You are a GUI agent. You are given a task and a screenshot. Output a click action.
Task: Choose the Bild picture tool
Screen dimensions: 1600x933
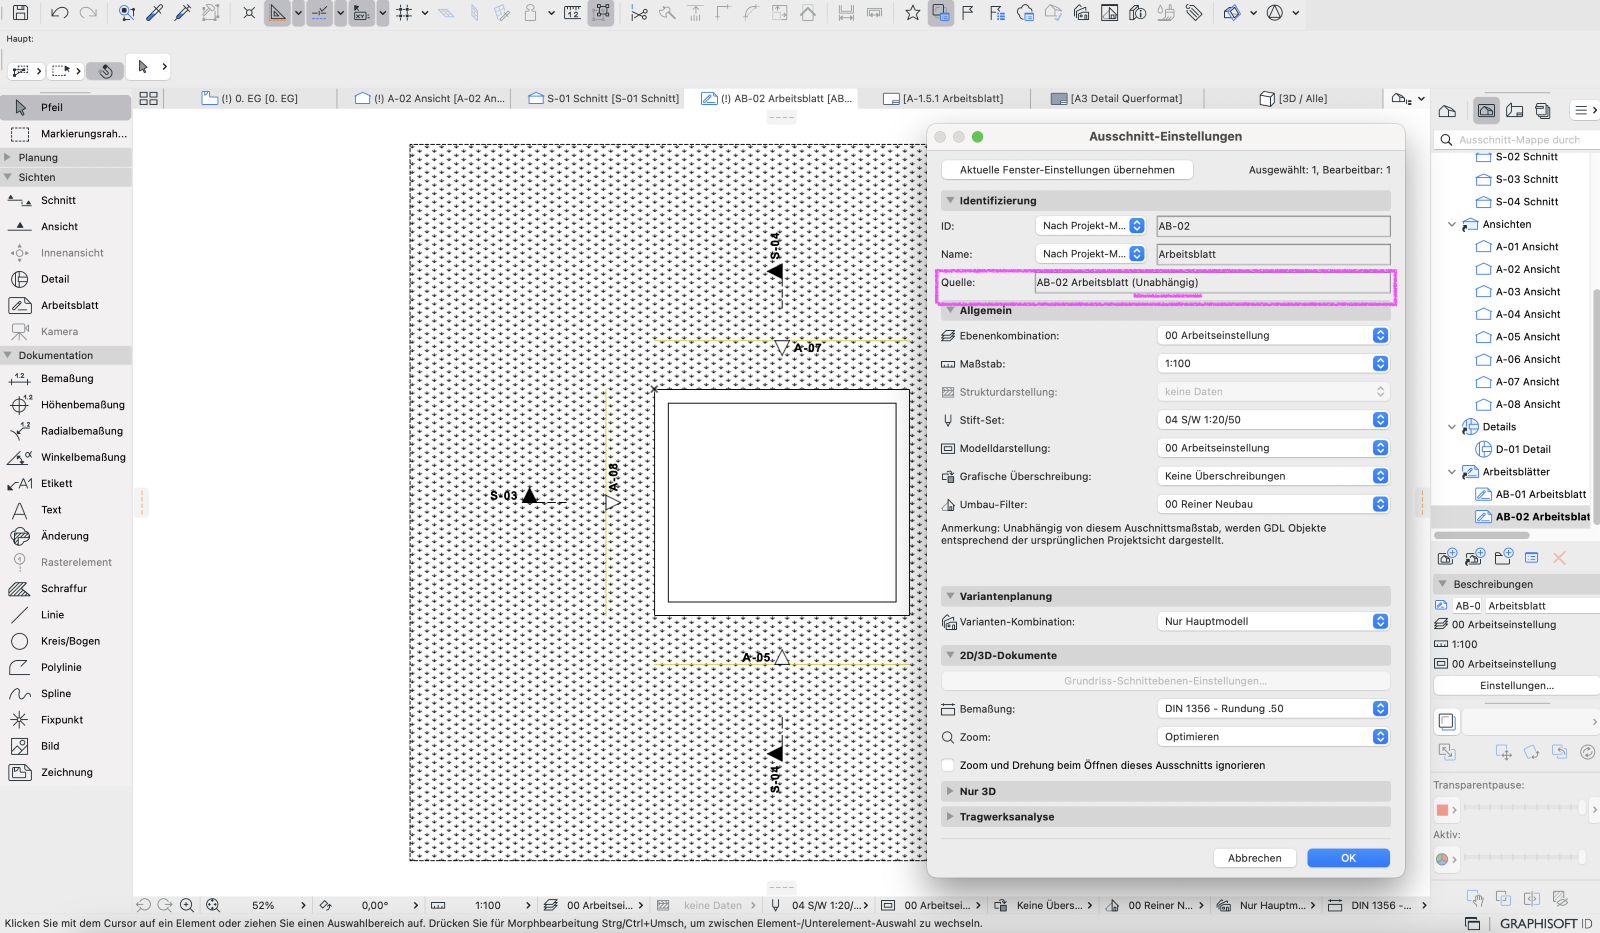[x=66, y=746]
